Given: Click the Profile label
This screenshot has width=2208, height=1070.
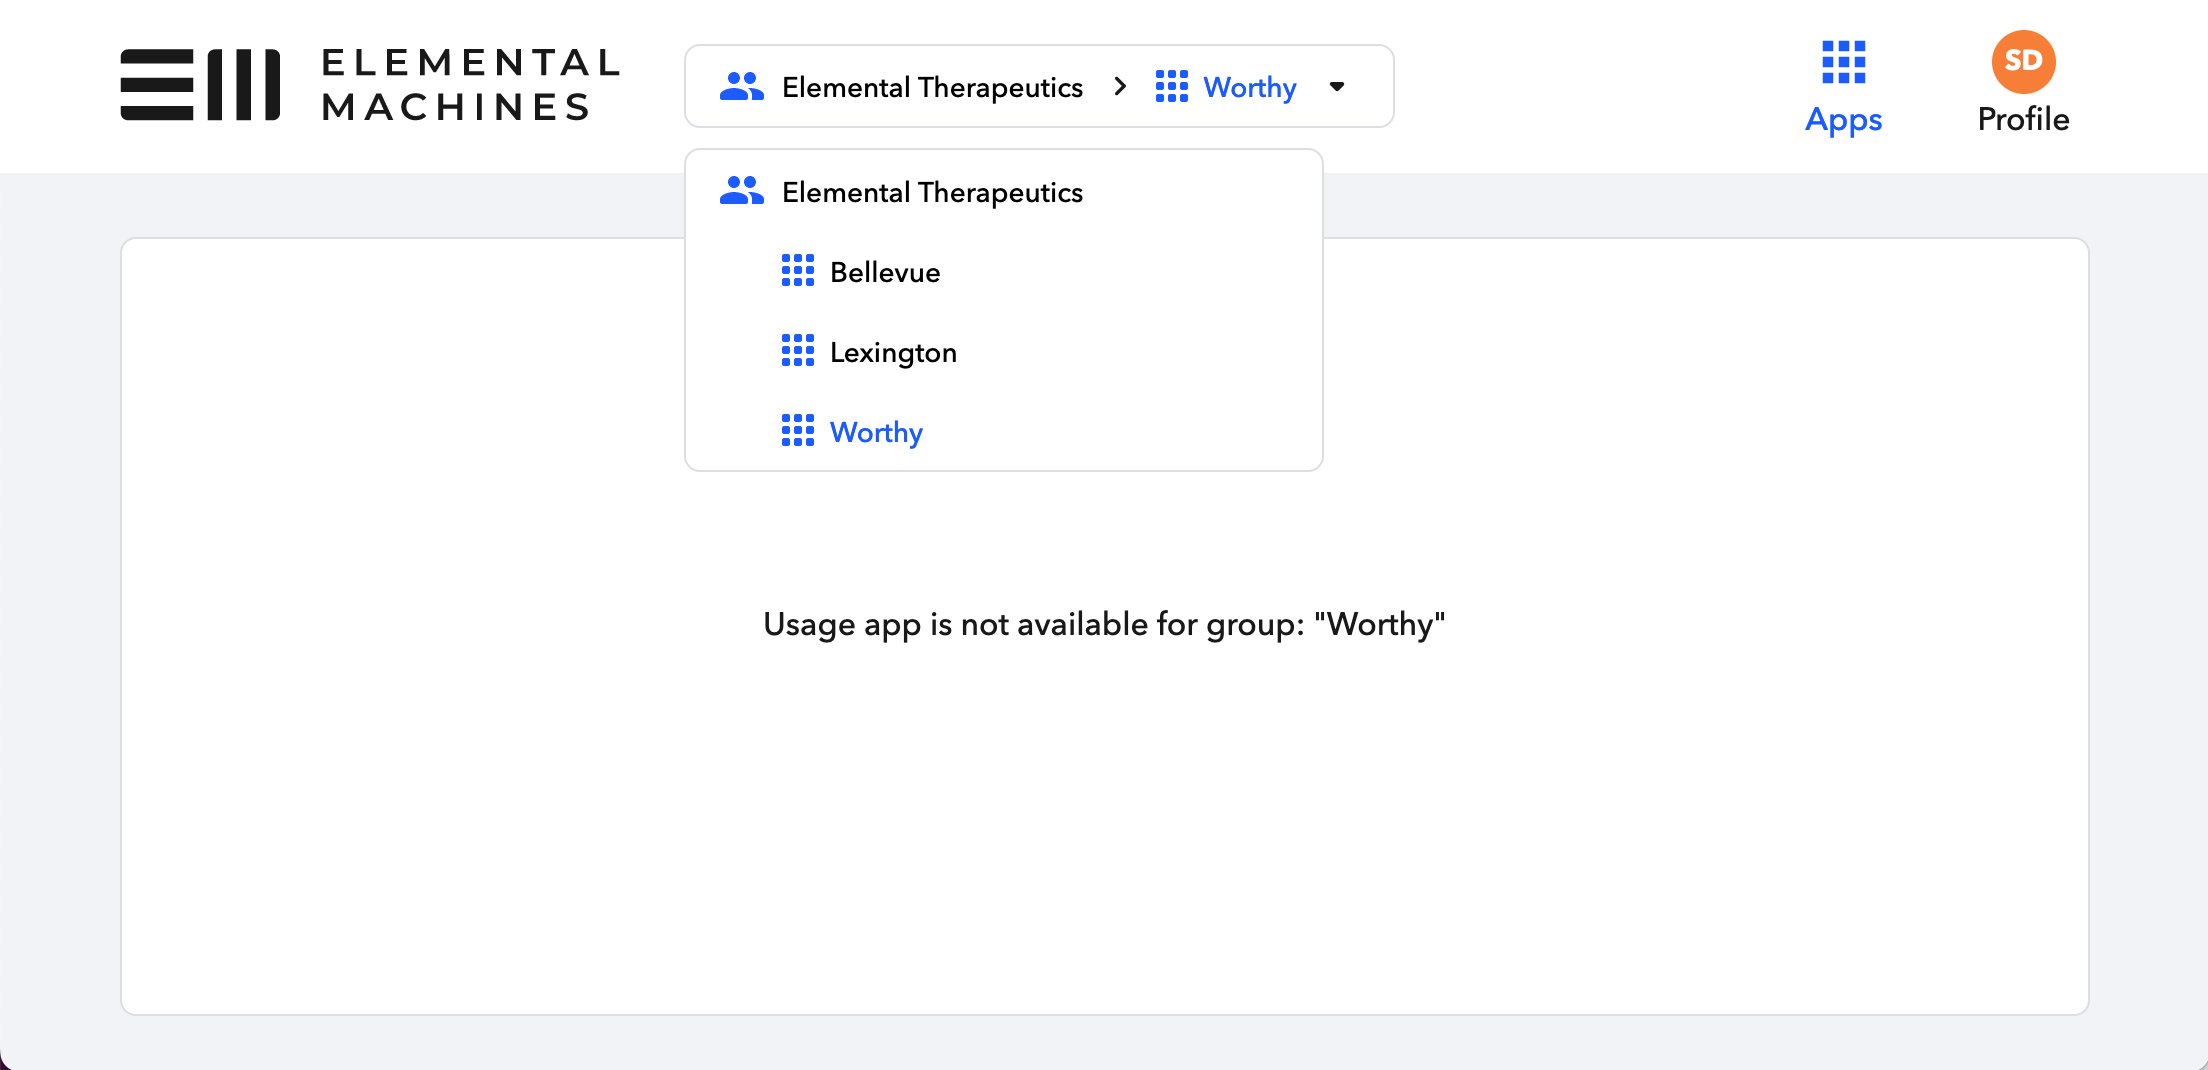Looking at the screenshot, I should [2023, 119].
